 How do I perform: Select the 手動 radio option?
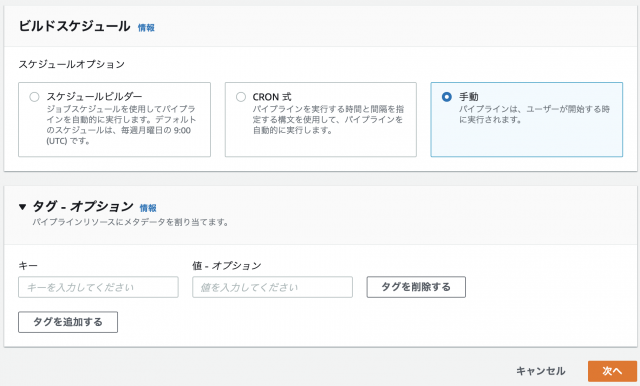click(x=447, y=97)
